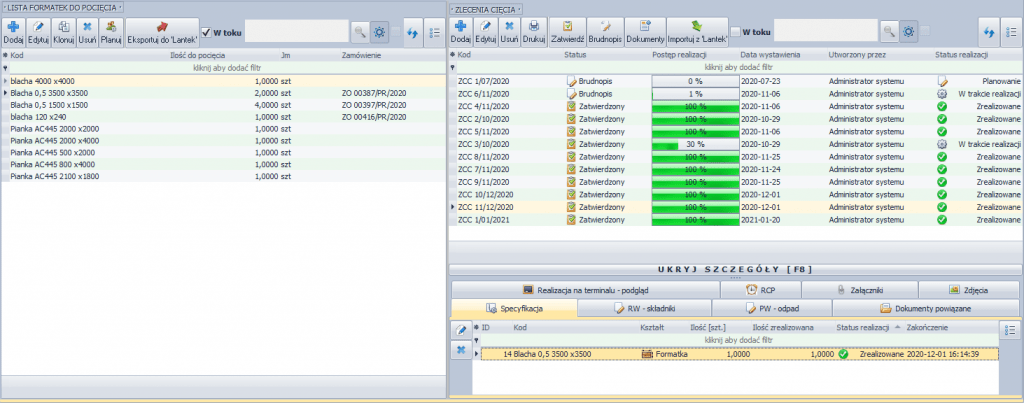Clone format using Klonuj button
This screenshot has height=403, width=1024.
64,31
